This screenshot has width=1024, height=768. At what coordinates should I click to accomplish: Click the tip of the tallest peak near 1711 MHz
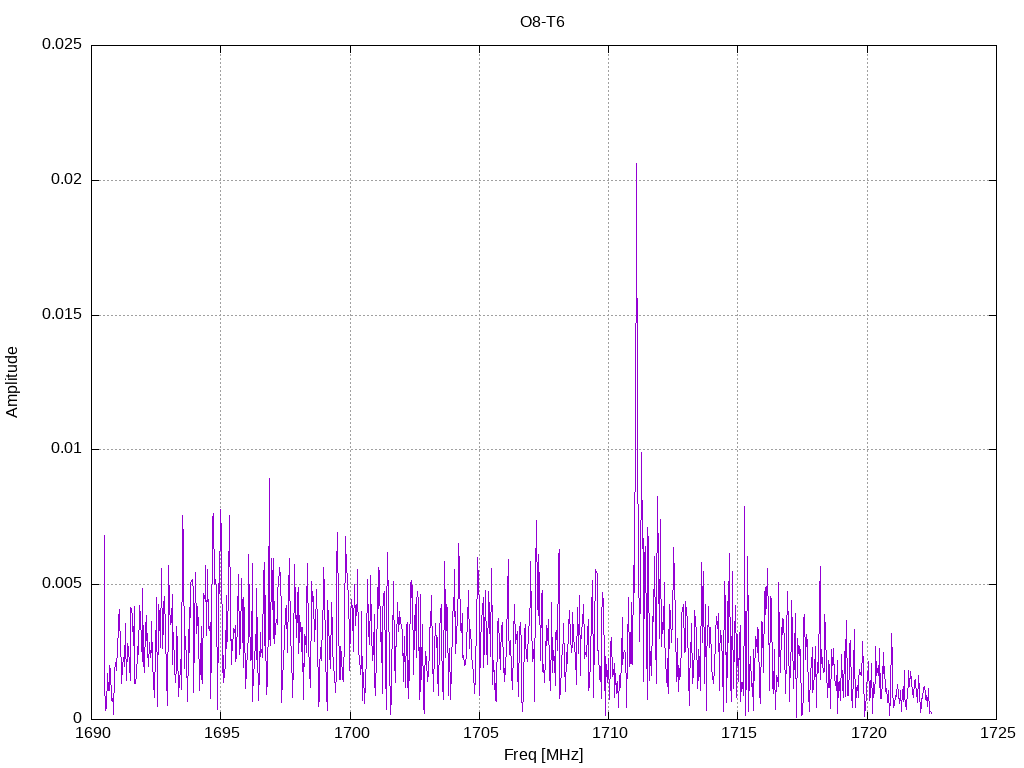point(636,163)
